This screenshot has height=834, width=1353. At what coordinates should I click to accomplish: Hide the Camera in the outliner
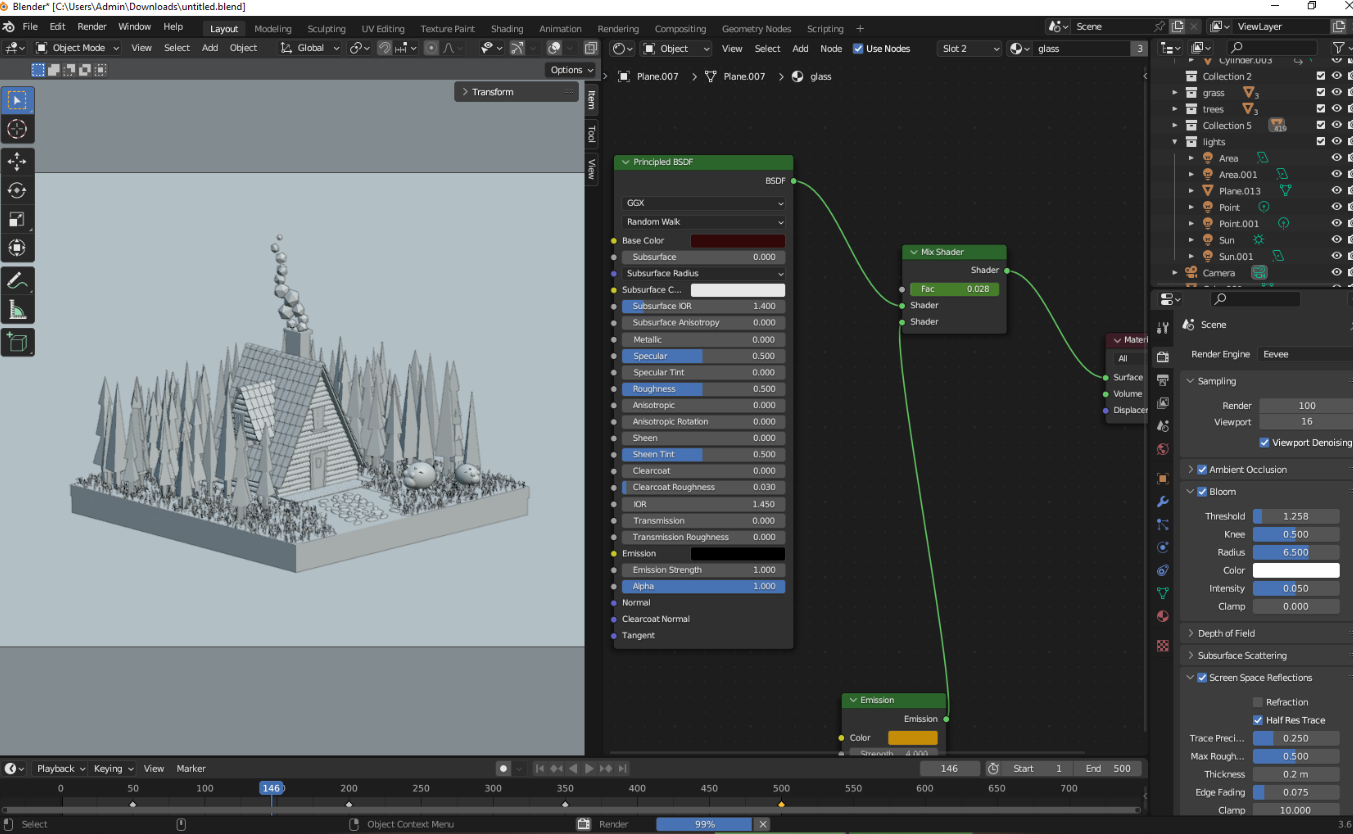click(1336, 273)
